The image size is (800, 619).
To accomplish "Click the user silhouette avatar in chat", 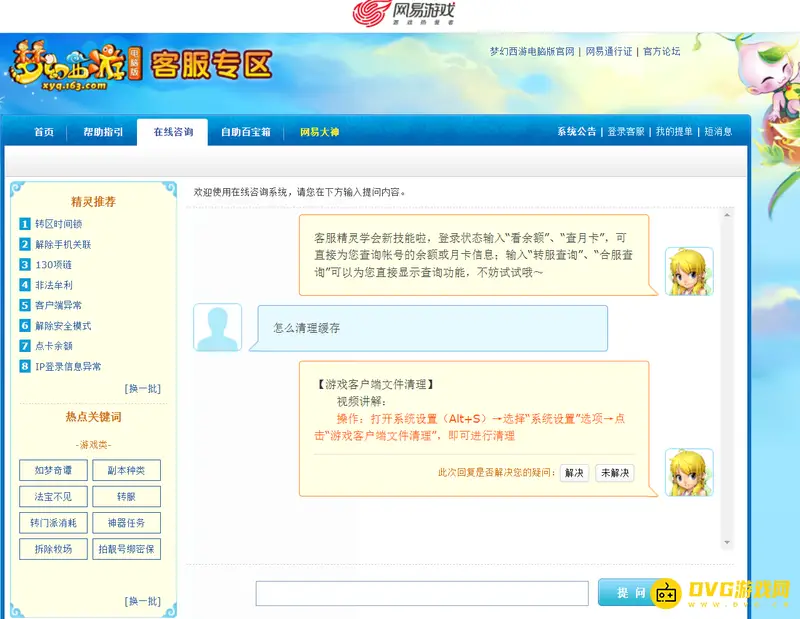I will (x=217, y=327).
